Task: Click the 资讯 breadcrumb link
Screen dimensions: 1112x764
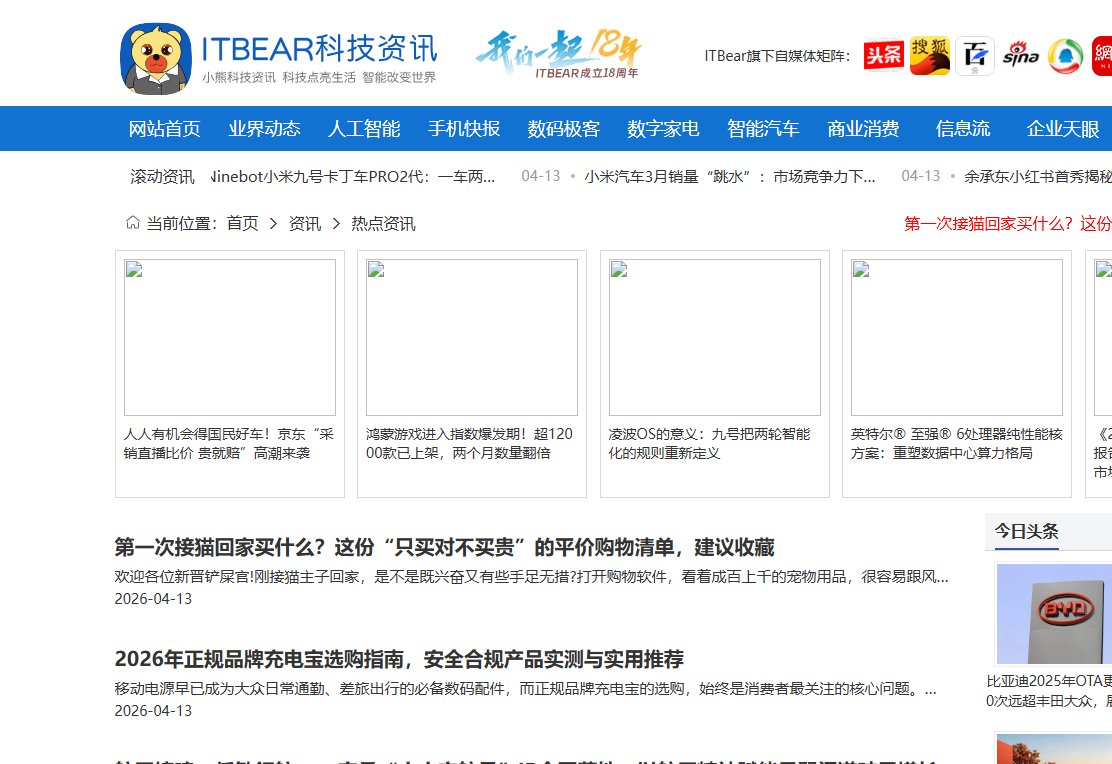Action: (305, 223)
